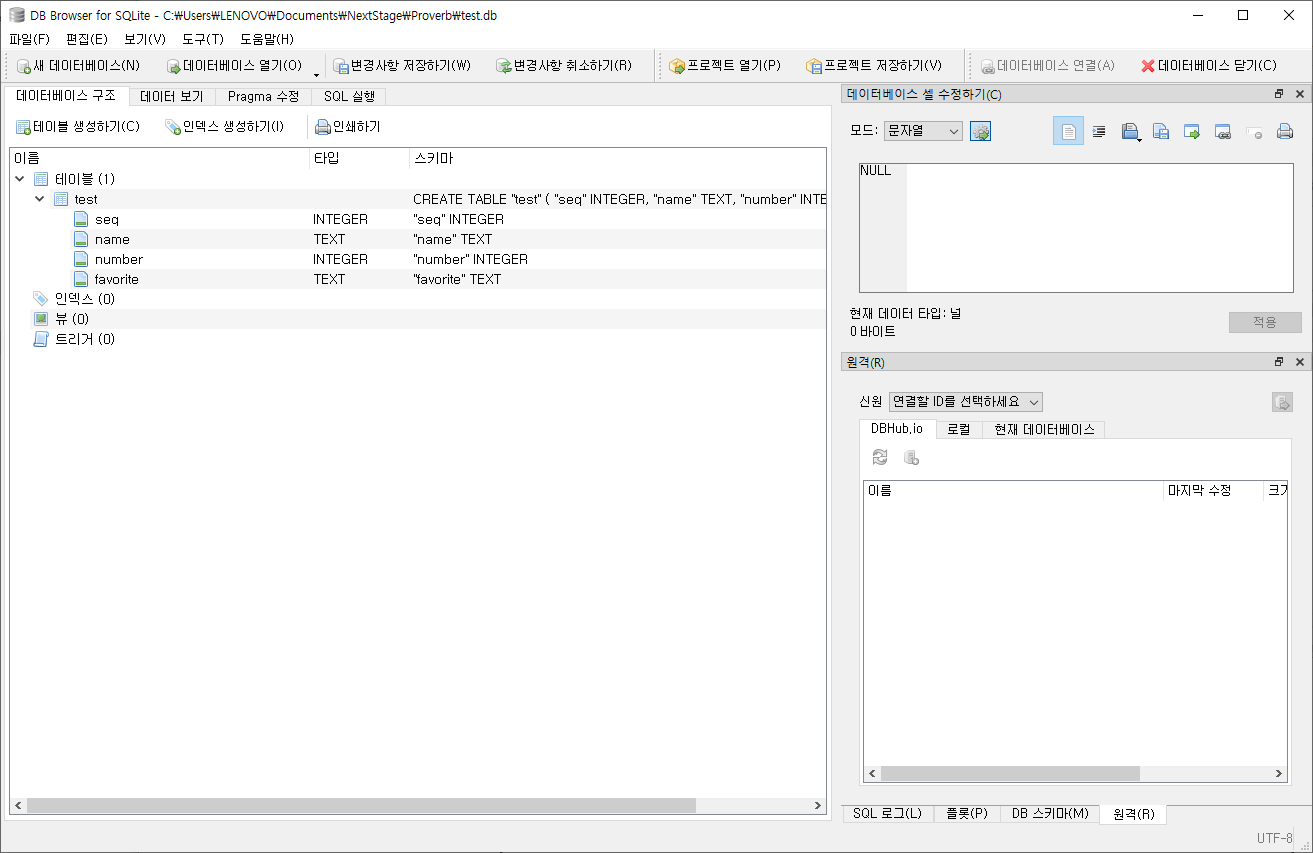The height and width of the screenshot is (853, 1313).
Task: Close the 원격(R) panel
Action: tap(1300, 362)
